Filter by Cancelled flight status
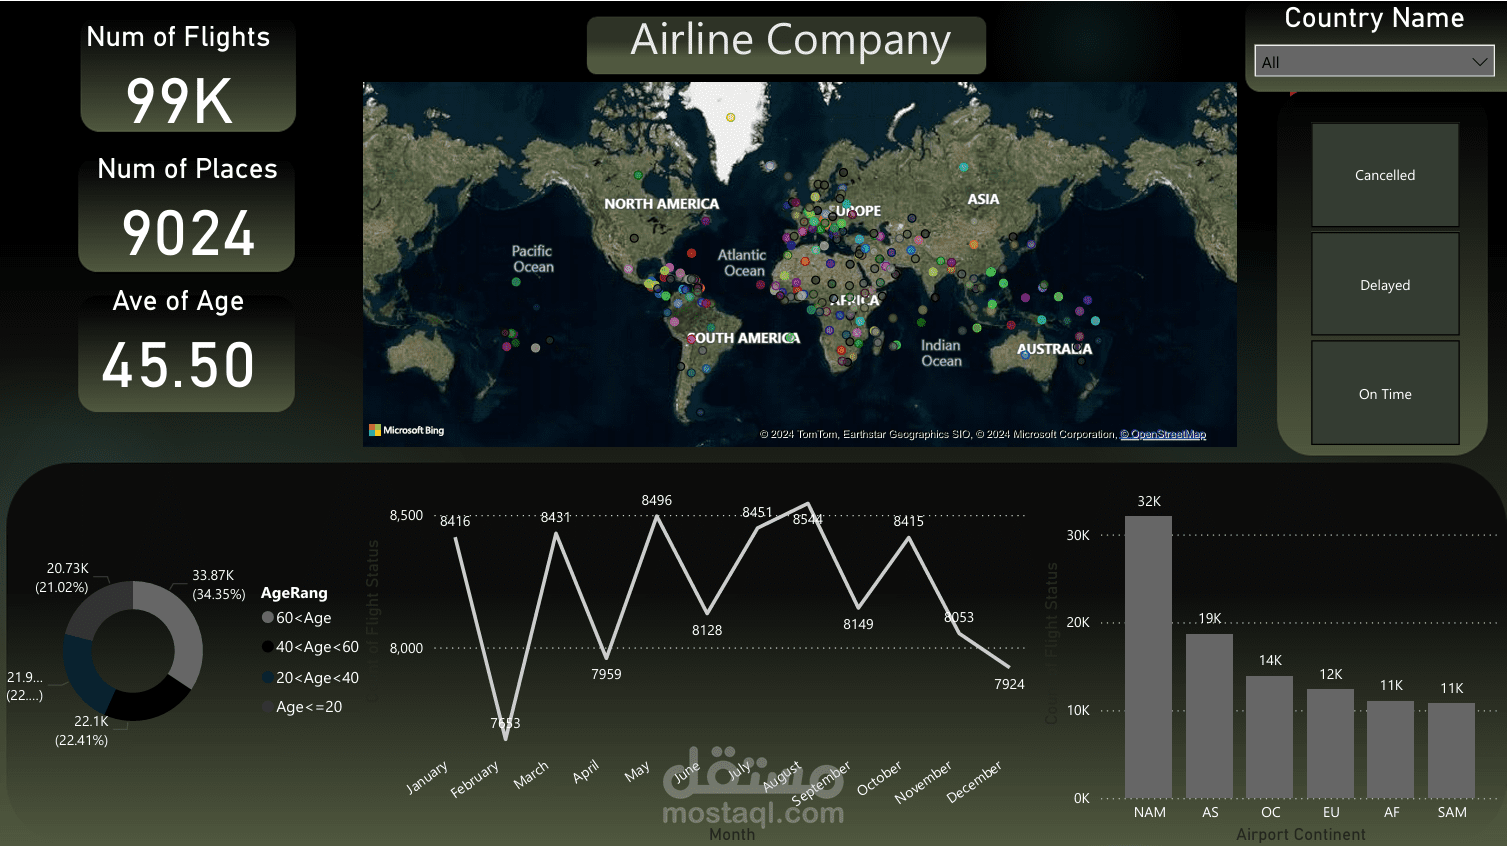Image resolution: width=1507 pixels, height=846 pixels. [x=1385, y=175]
